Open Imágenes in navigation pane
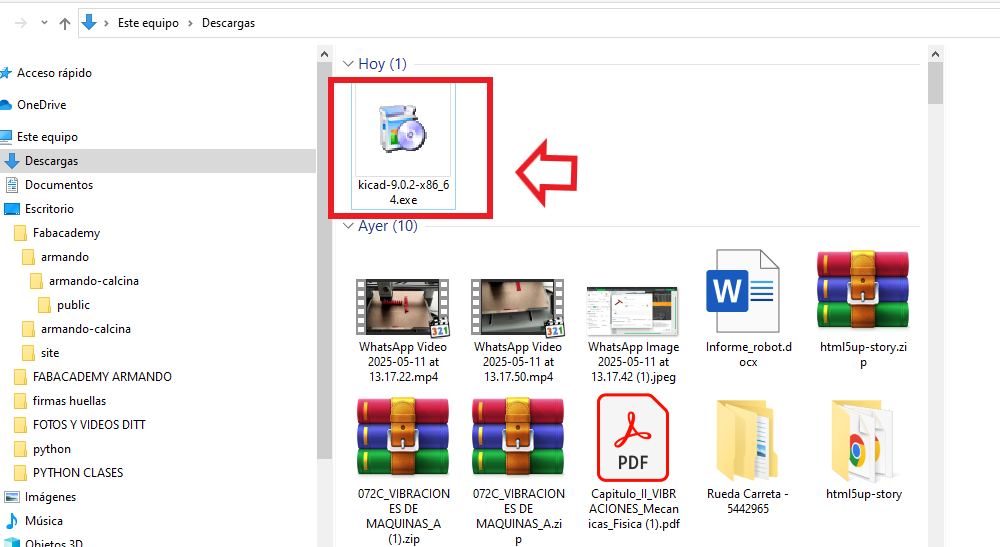The image size is (1000, 547). [50, 497]
